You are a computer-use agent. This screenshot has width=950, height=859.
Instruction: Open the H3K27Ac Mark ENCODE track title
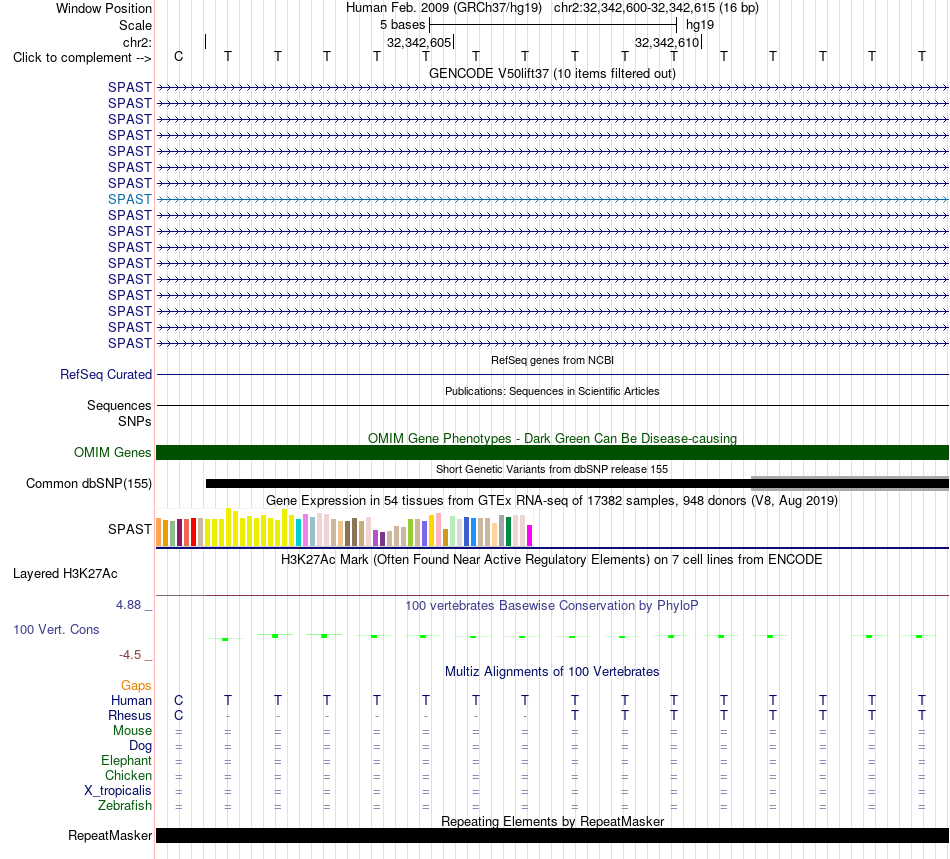point(552,559)
